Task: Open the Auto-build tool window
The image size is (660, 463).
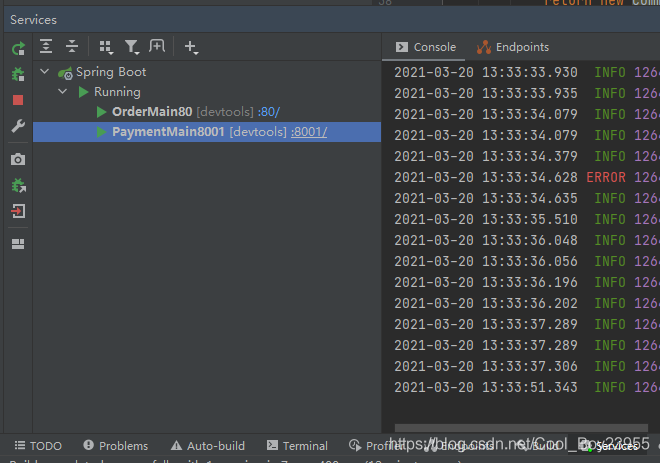Action: pyautogui.click(x=208, y=446)
